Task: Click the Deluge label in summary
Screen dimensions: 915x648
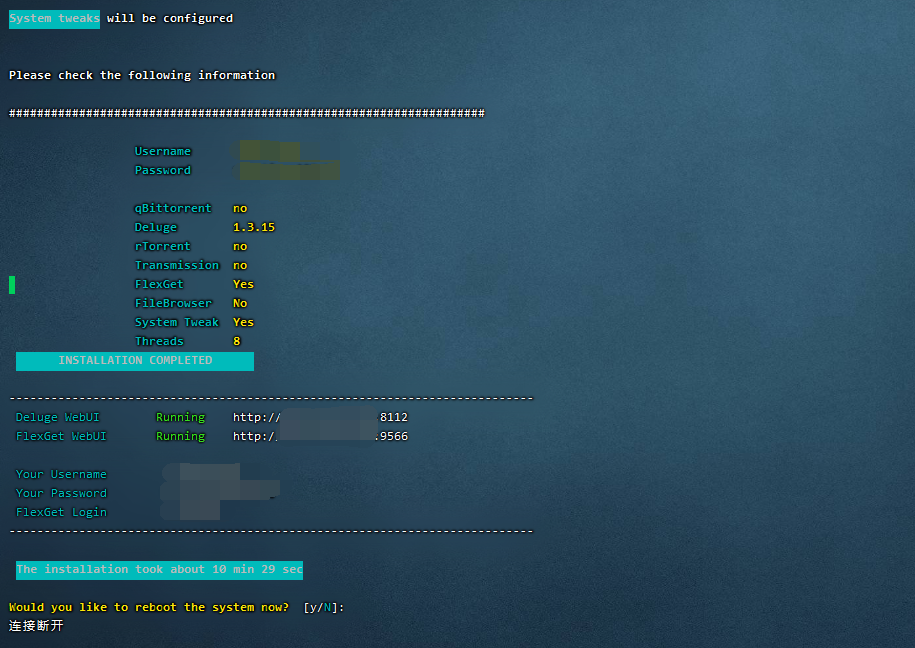Action: pos(156,227)
